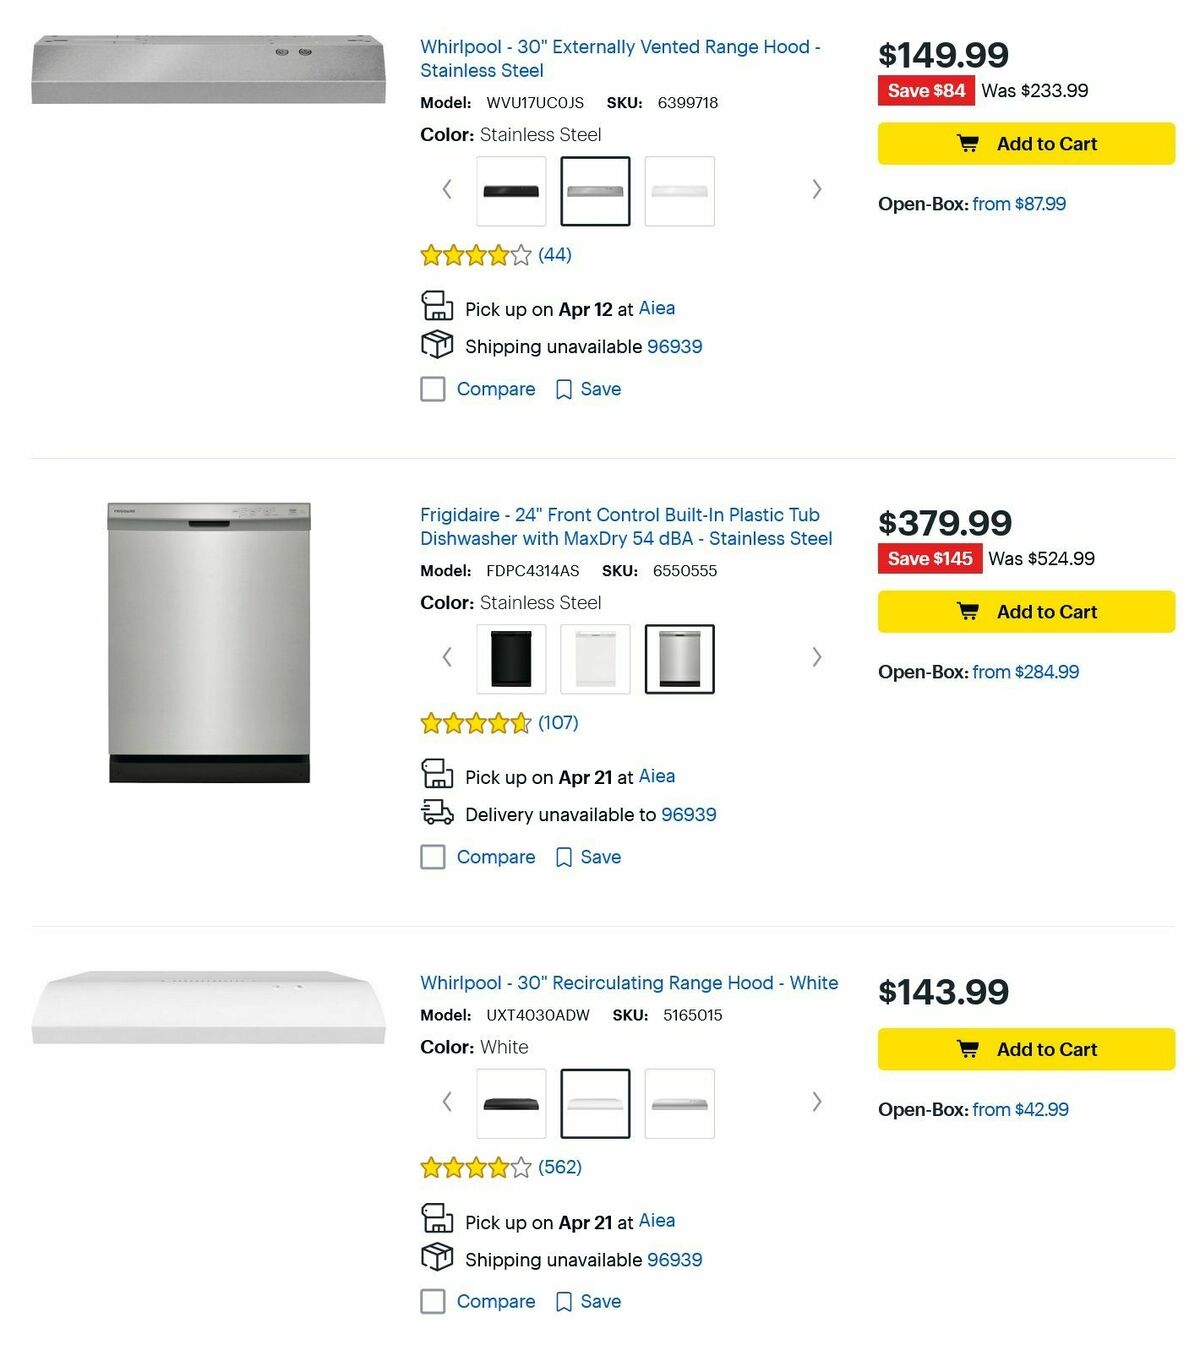Screen dimensions: 1200x1361
Task: Check the Compare box for the recirculating range hood
Action: 432,1301
